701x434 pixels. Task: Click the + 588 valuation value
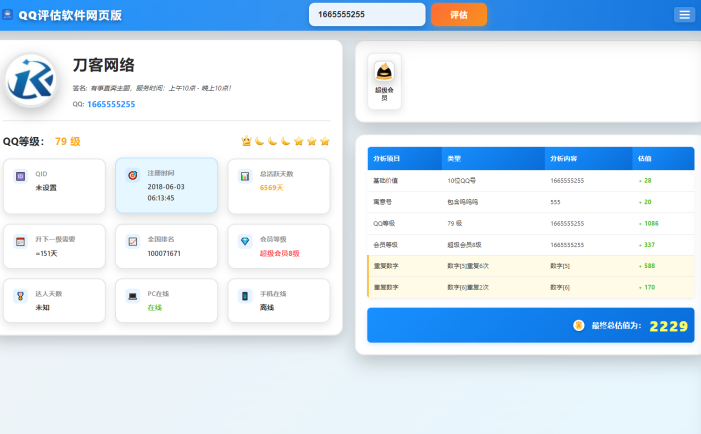[646, 266]
